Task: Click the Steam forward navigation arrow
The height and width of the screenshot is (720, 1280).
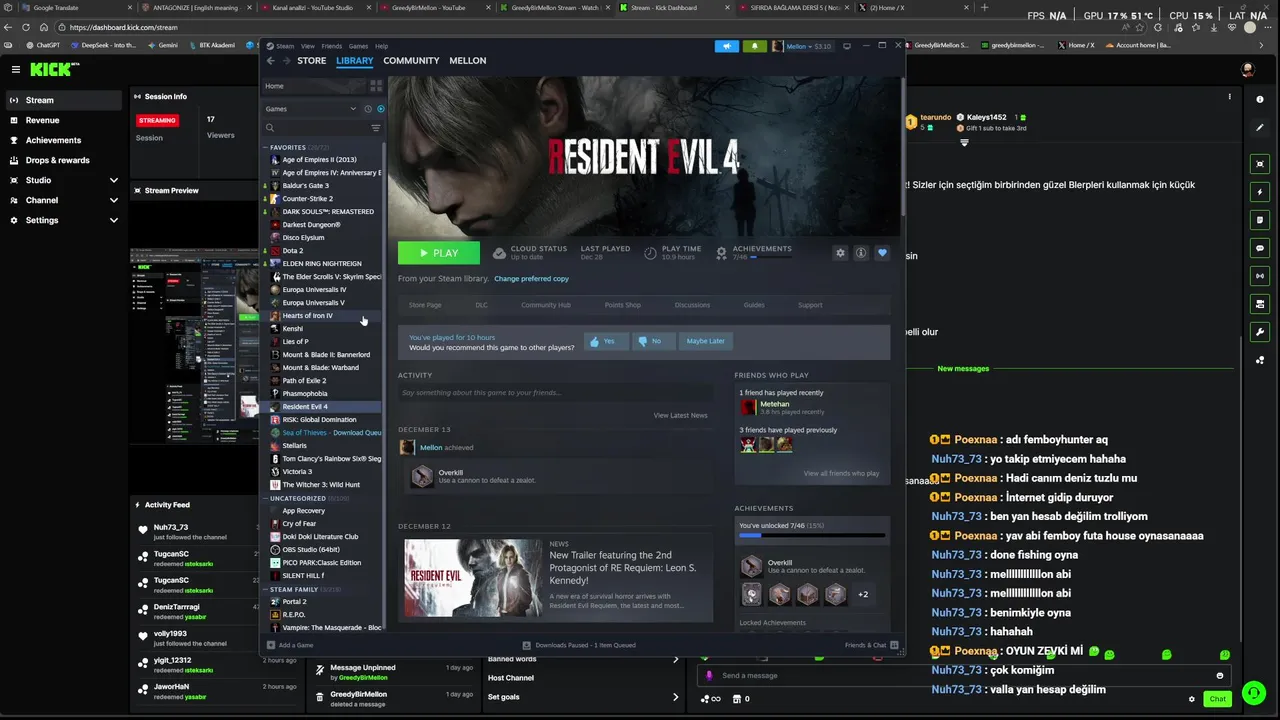Action: (x=287, y=61)
